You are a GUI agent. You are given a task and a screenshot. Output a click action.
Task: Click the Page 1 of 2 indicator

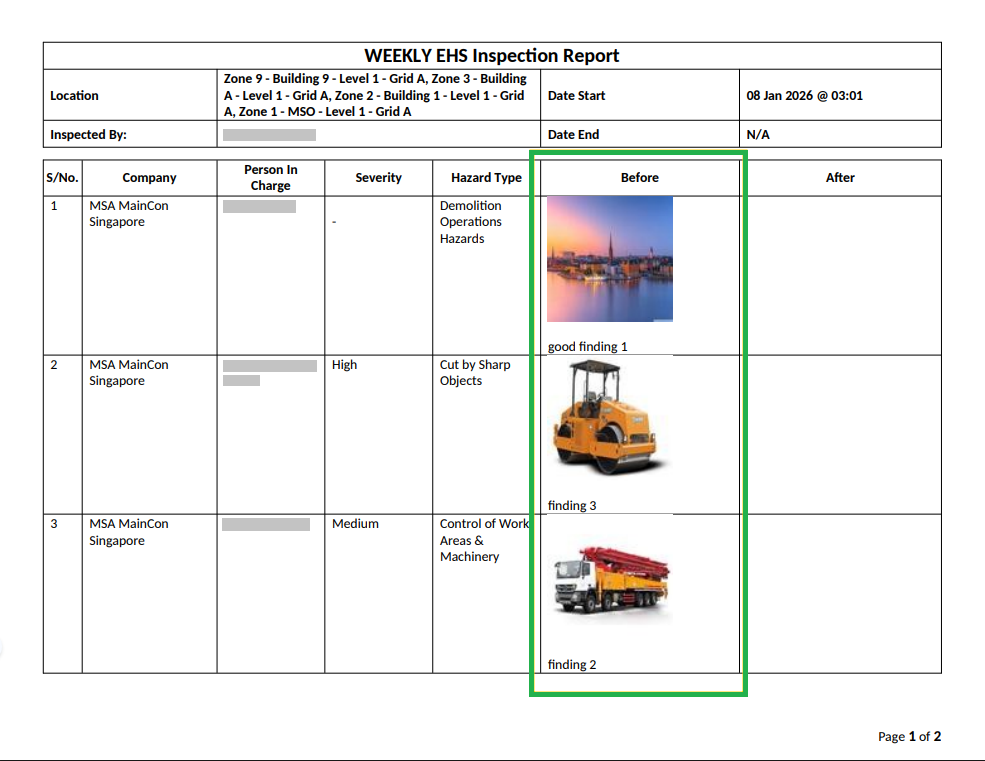click(x=909, y=737)
